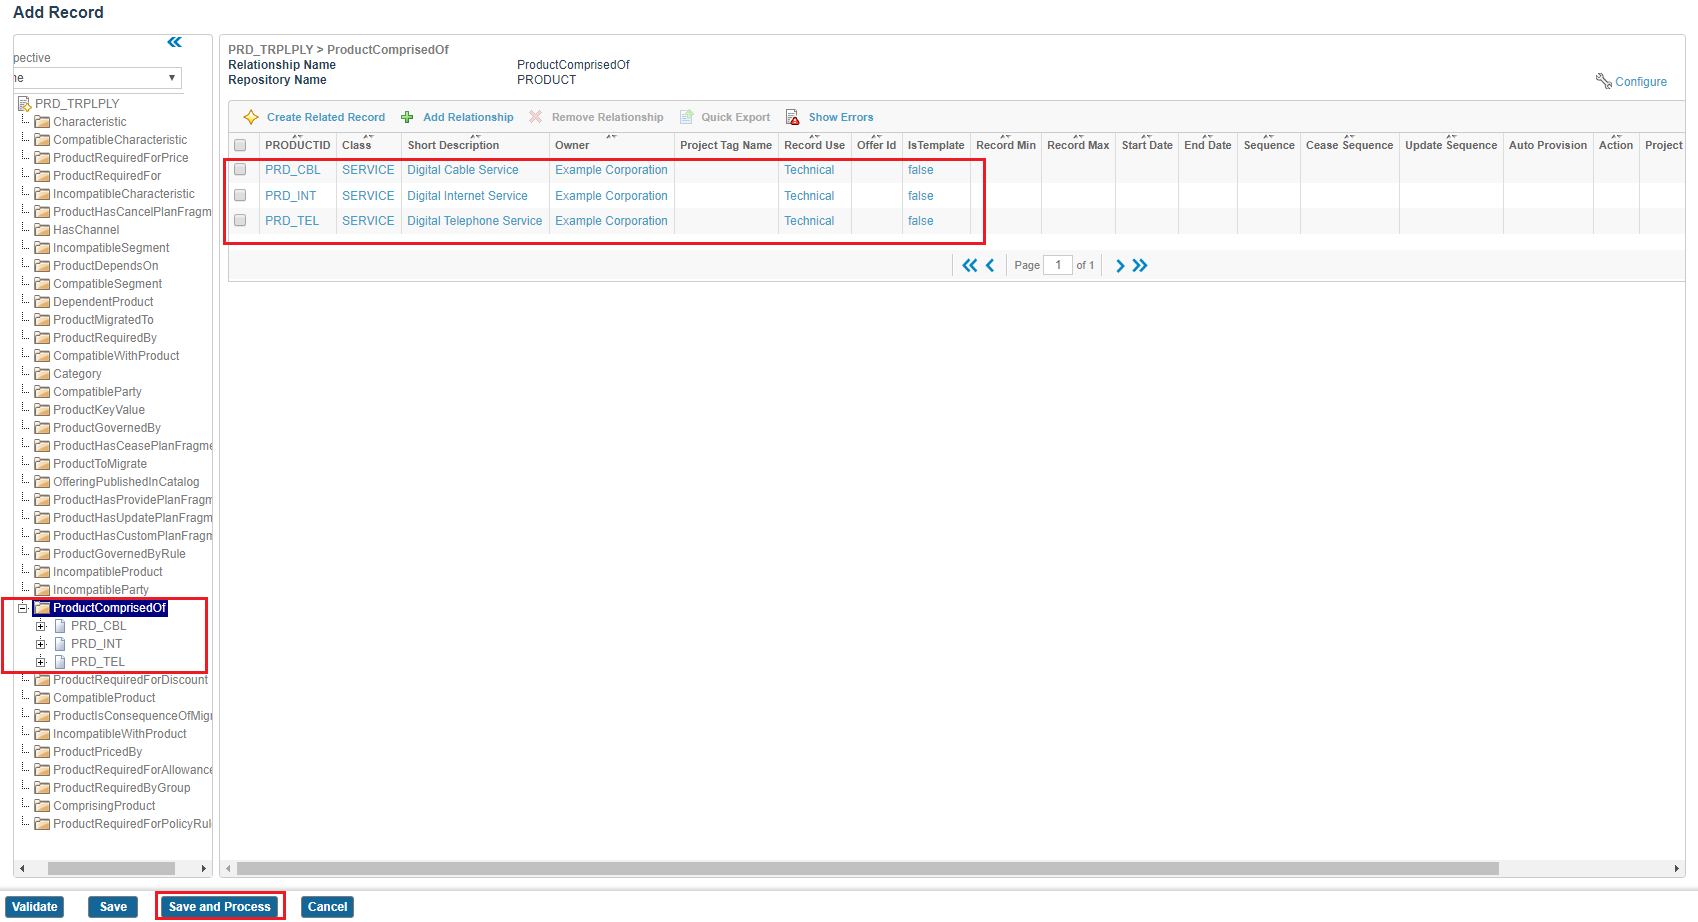Click the Validate button
1698x922 pixels.
pyautogui.click(x=35, y=907)
